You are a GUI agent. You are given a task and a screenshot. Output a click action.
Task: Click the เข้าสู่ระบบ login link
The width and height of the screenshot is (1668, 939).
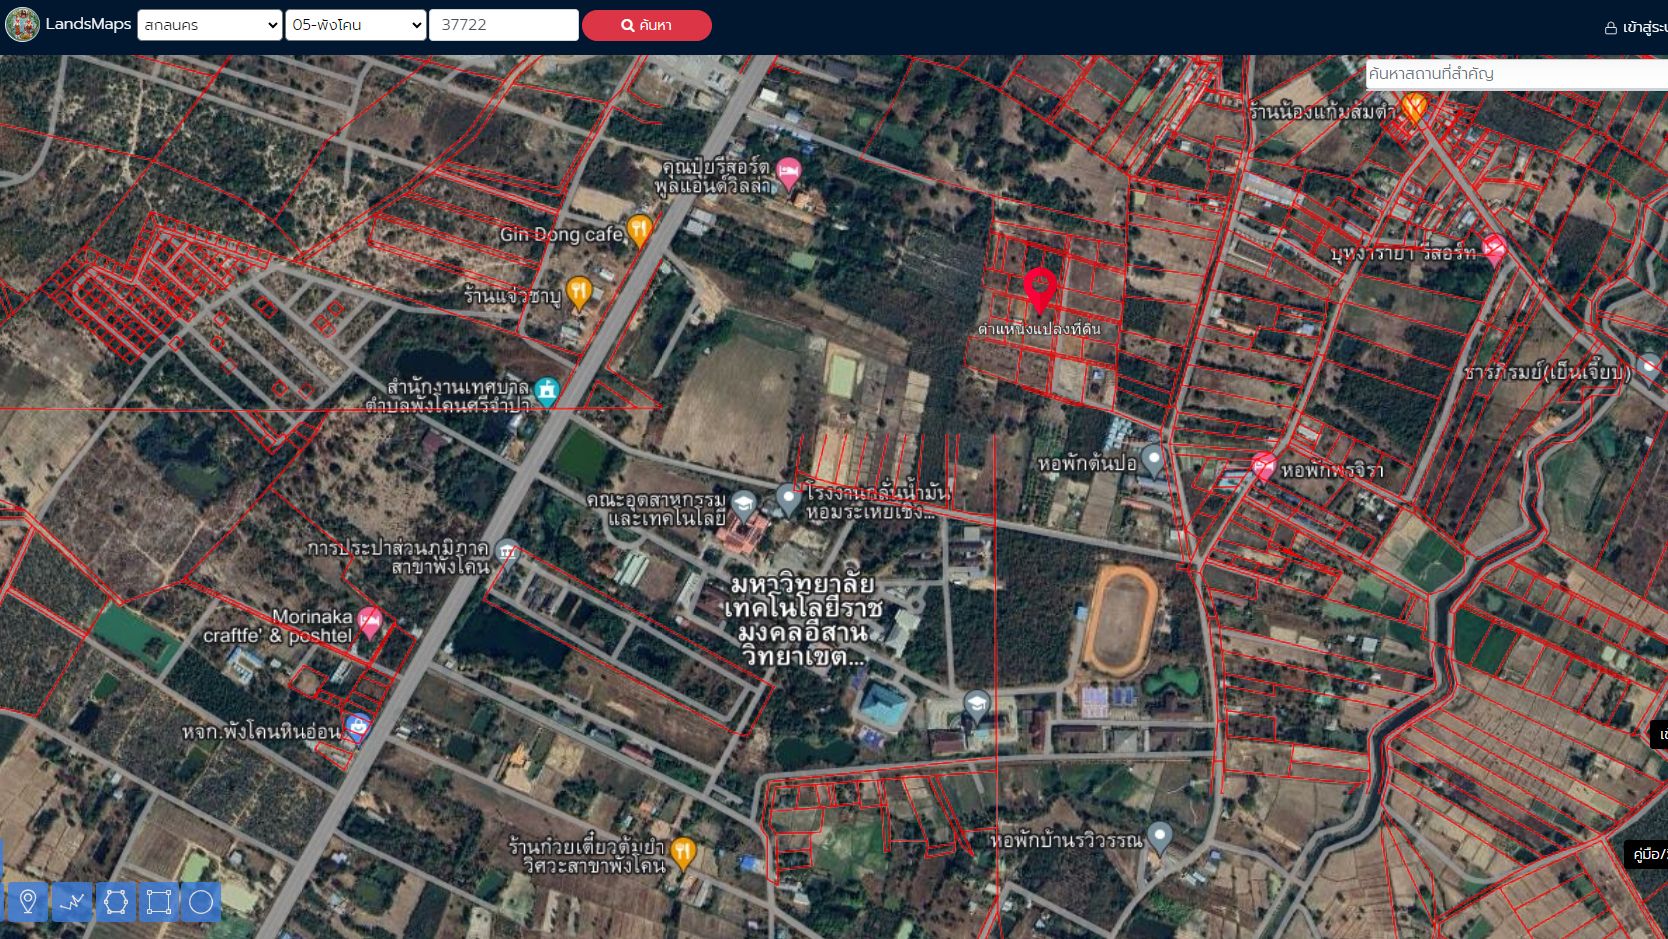point(1636,28)
